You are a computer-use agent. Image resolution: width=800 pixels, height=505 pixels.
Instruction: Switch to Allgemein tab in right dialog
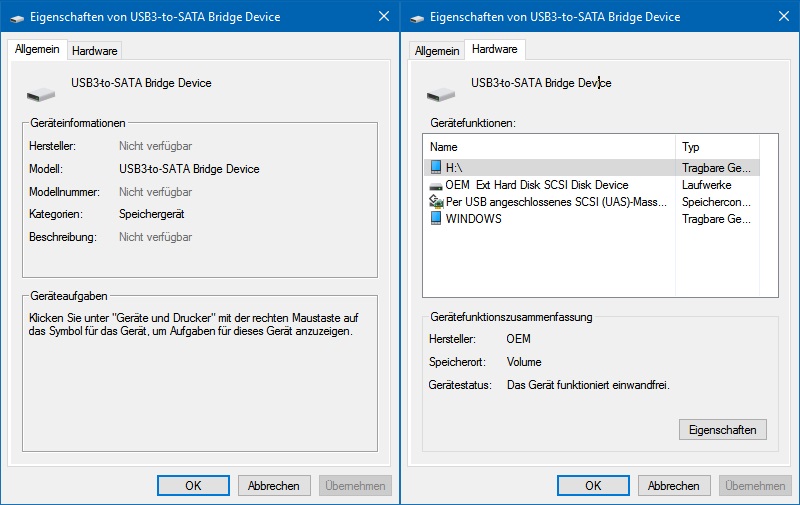pyautogui.click(x=437, y=51)
